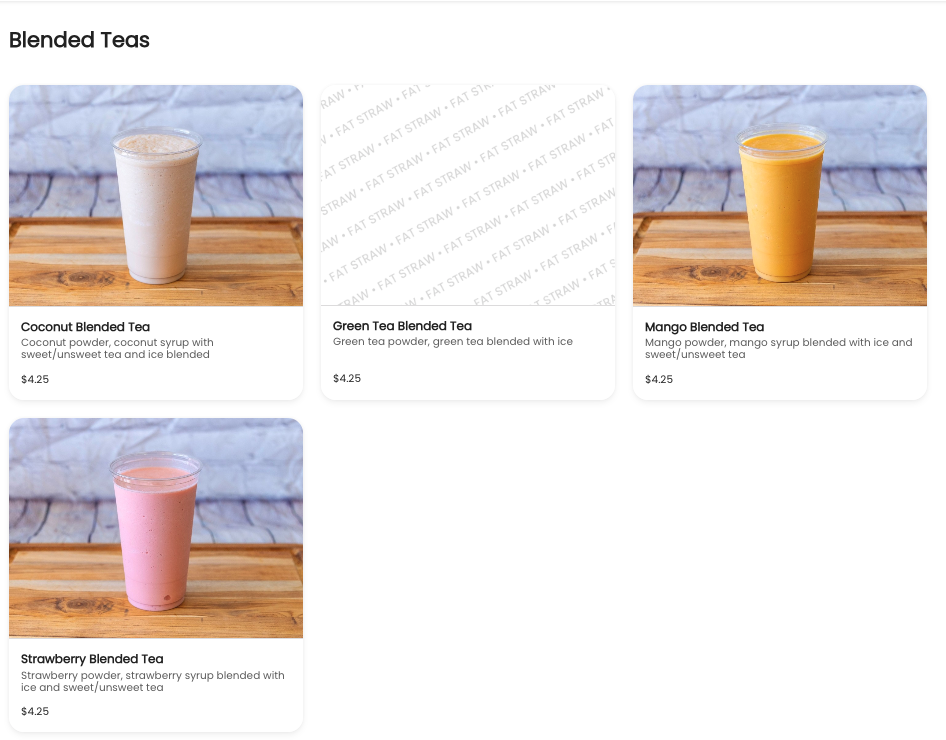The image size is (946, 740).
Task: Click the $4.25 price under Strawberry tea
Action: tap(35, 711)
